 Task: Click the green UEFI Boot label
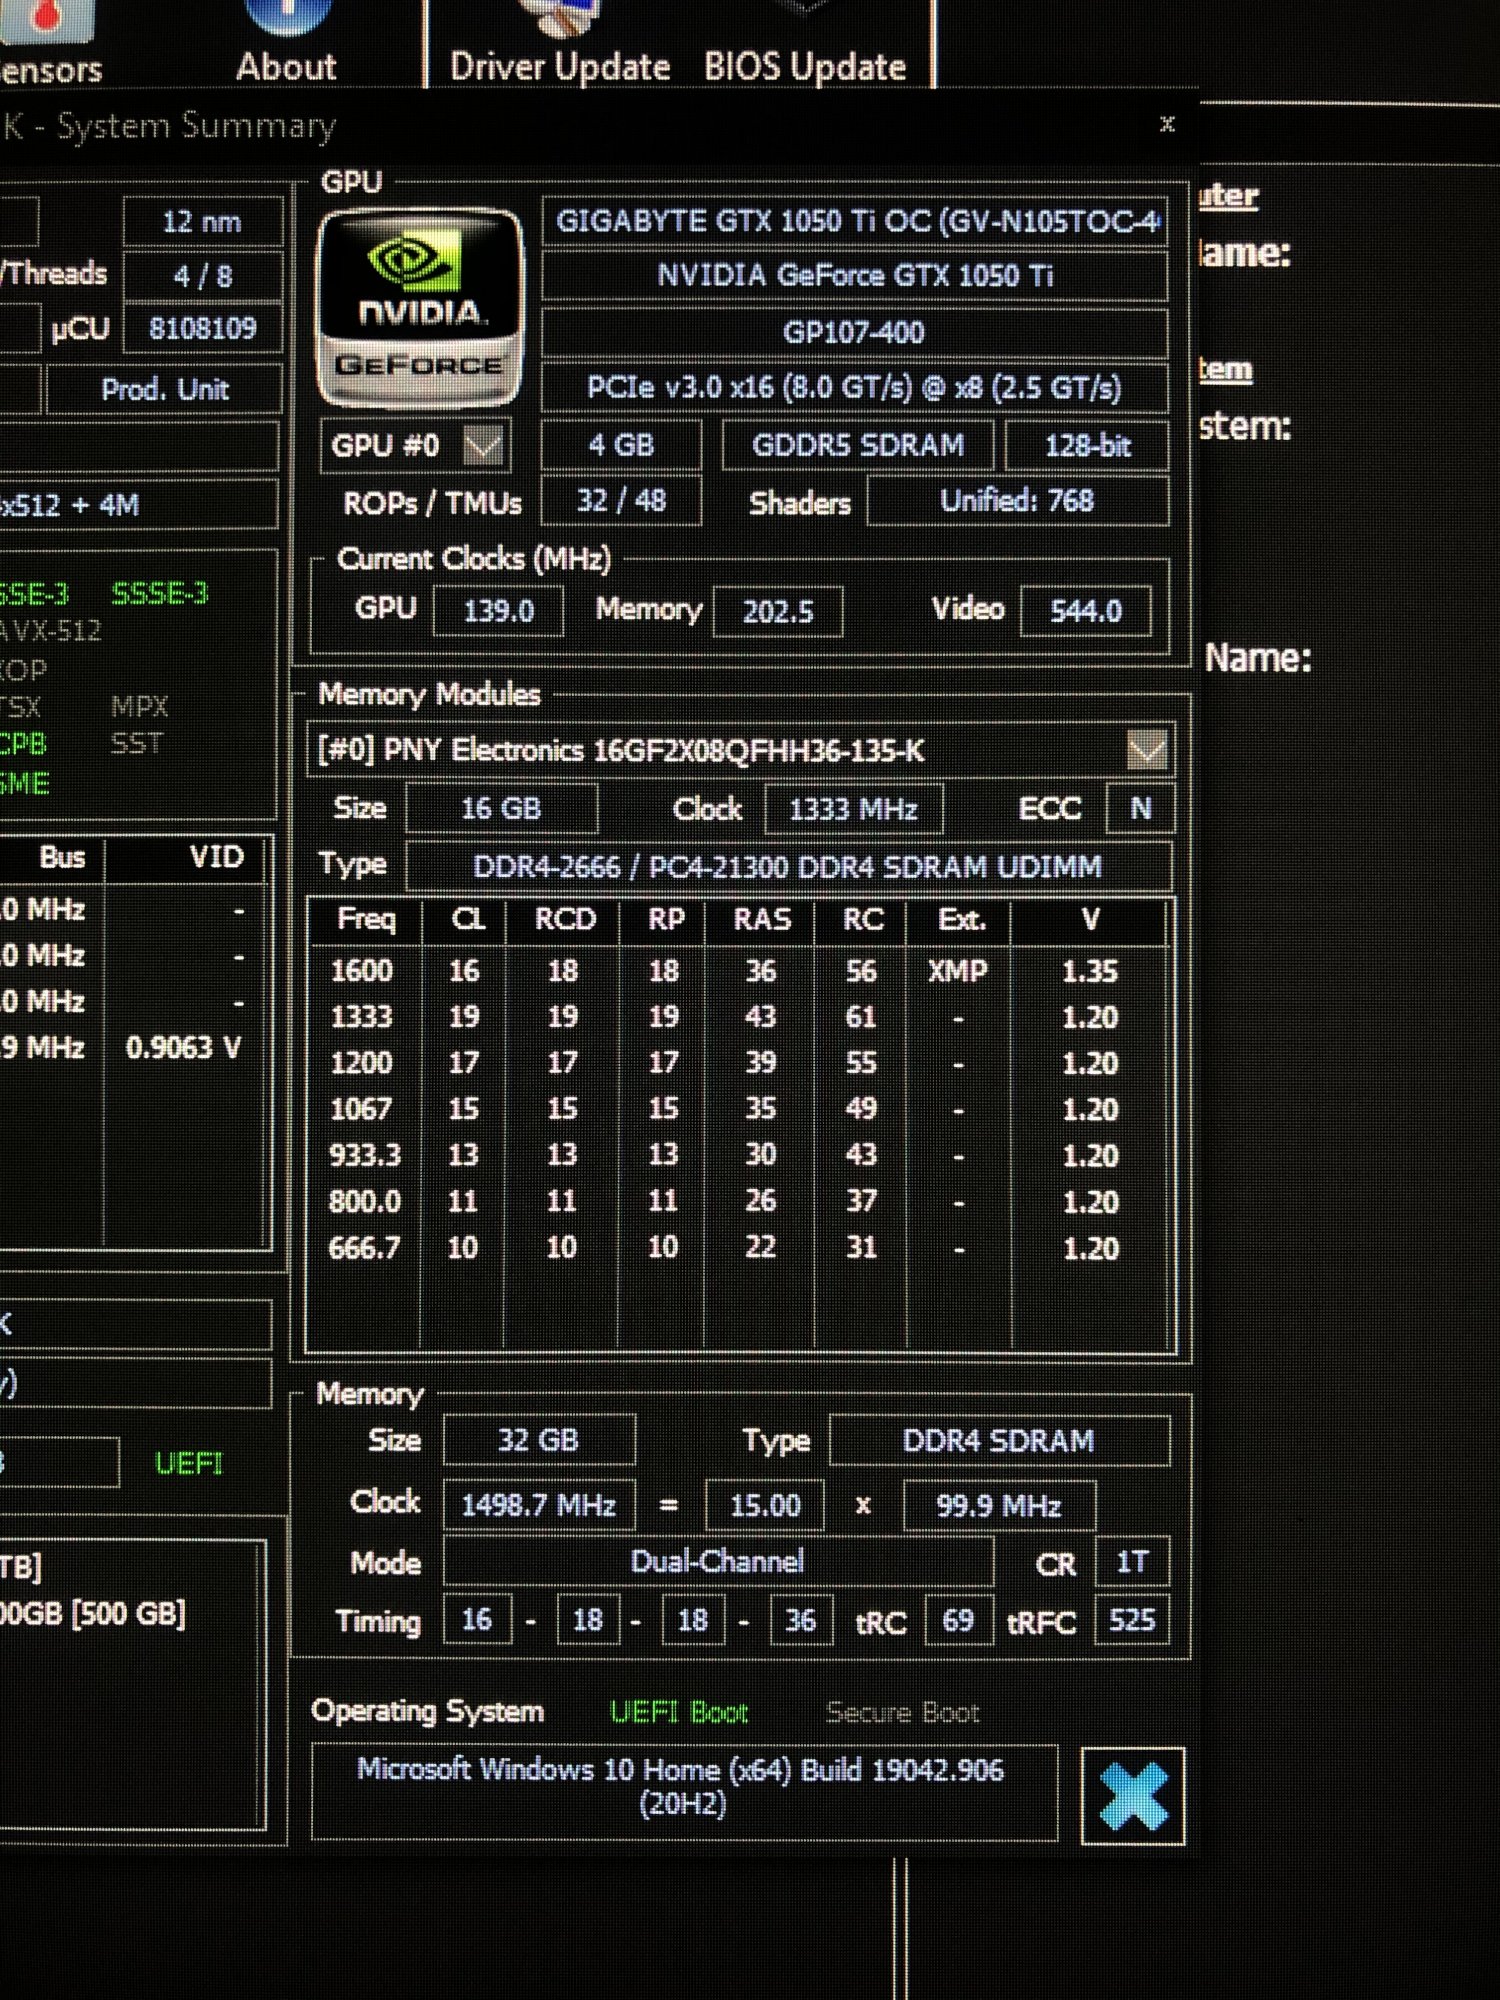coord(679,1713)
